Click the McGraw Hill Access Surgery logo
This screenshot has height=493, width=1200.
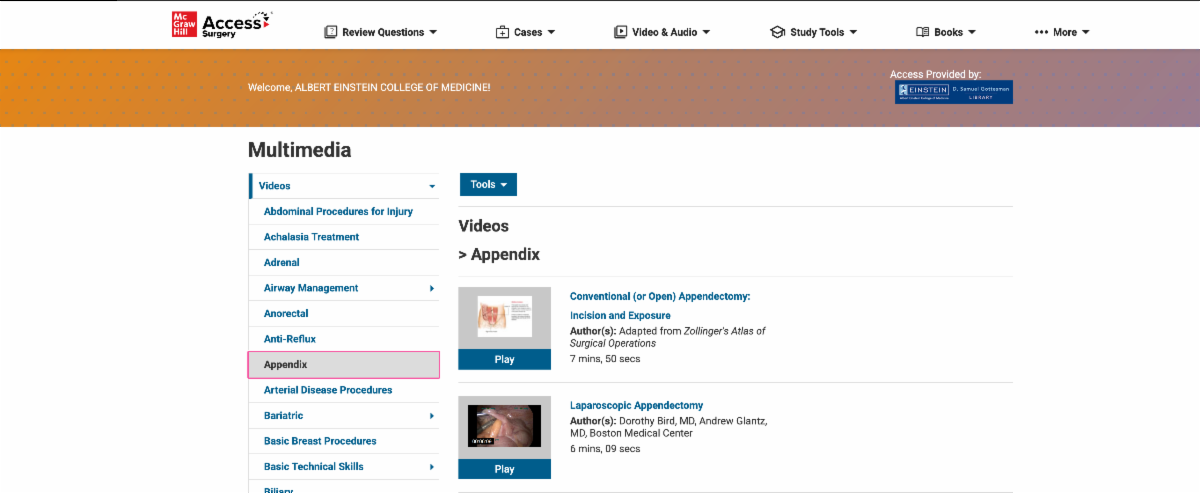[221, 26]
